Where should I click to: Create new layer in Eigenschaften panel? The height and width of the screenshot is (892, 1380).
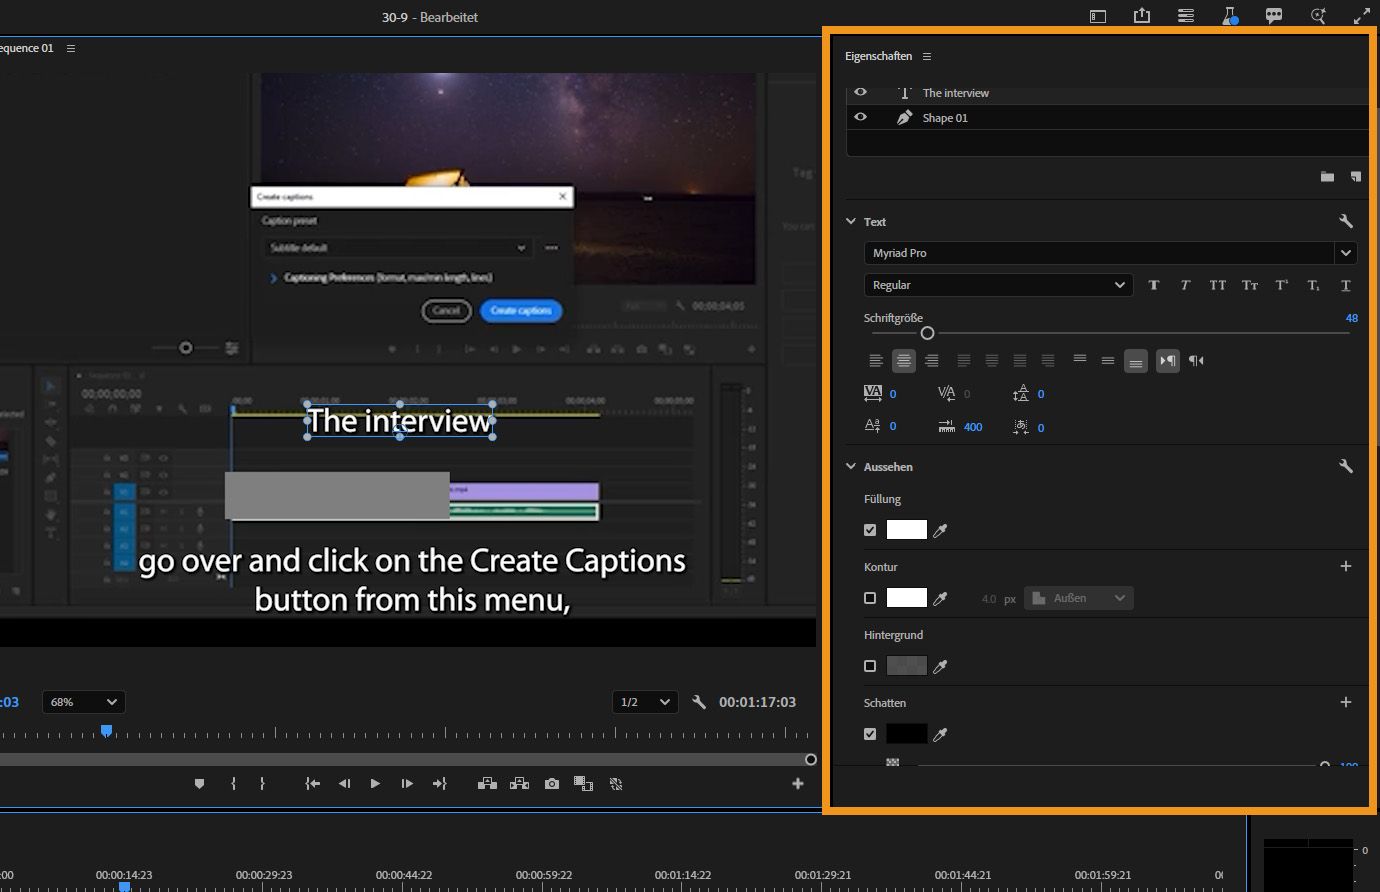pos(1355,177)
